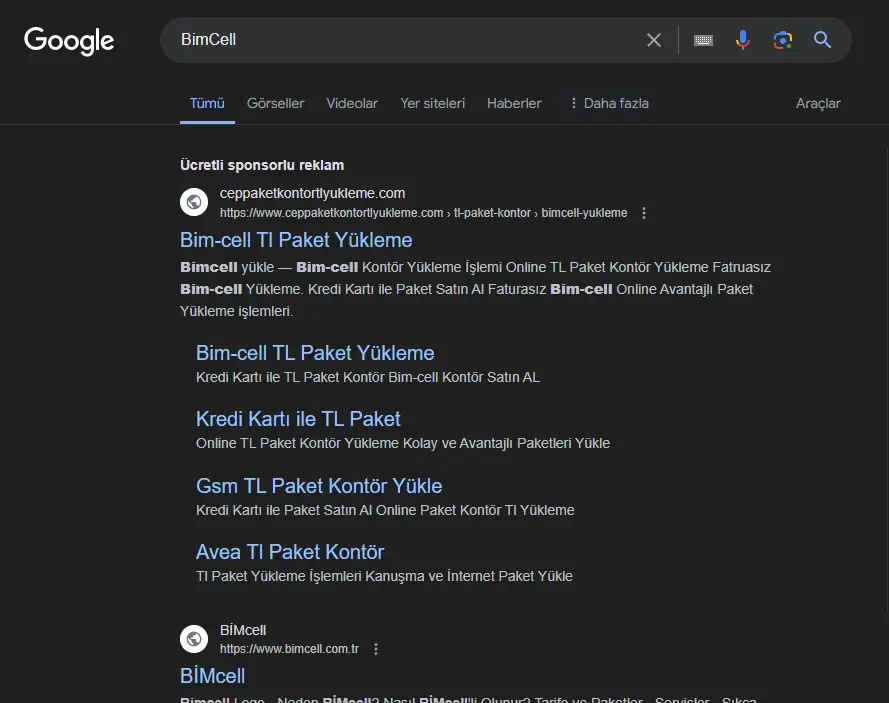The image size is (889, 703).
Task: Switch to the Görseller tab
Action: click(x=276, y=103)
